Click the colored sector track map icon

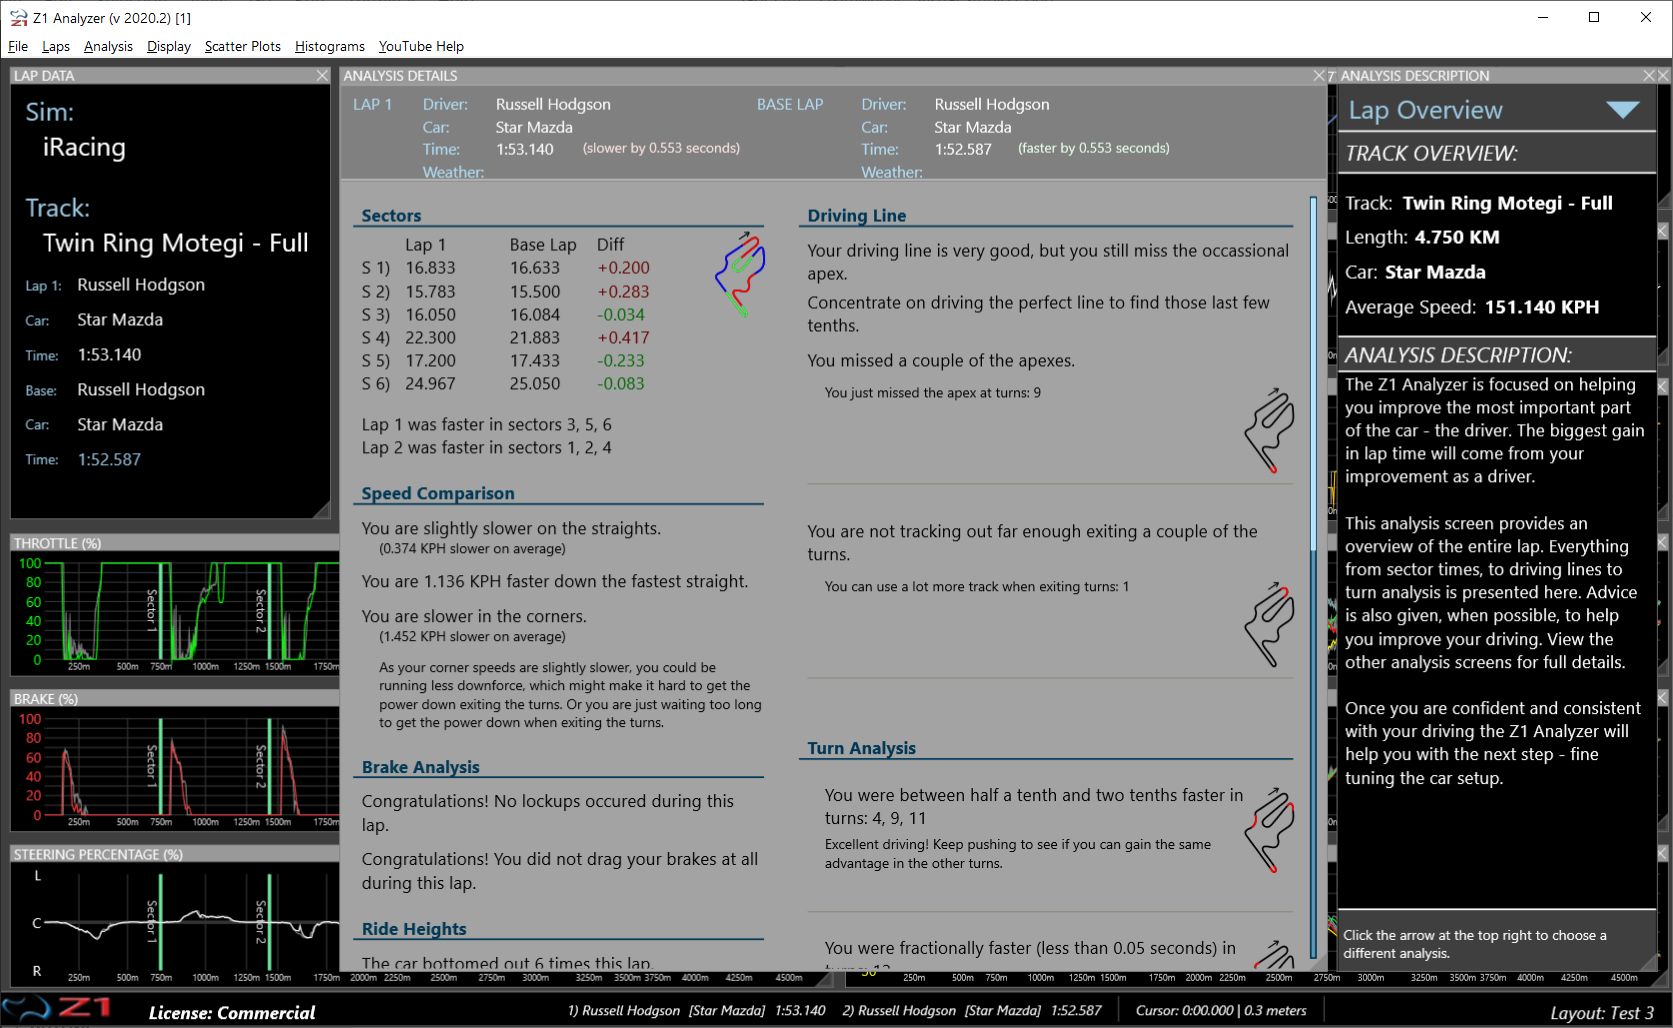740,274
